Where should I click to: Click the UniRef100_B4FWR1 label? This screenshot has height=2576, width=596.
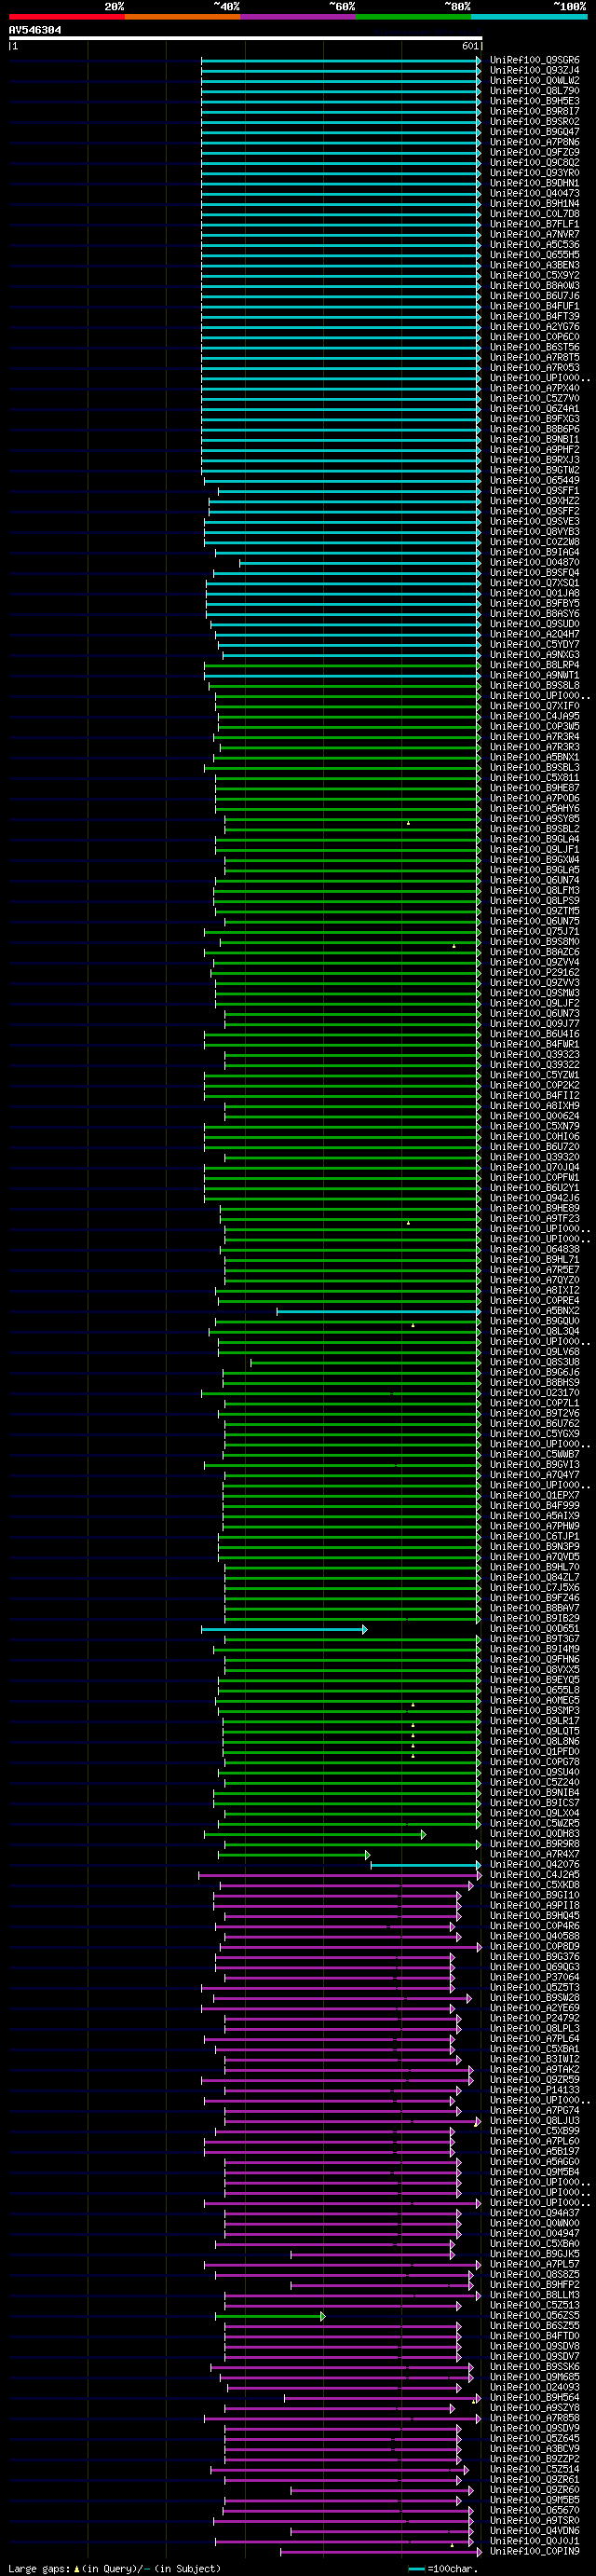[534, 1045]
